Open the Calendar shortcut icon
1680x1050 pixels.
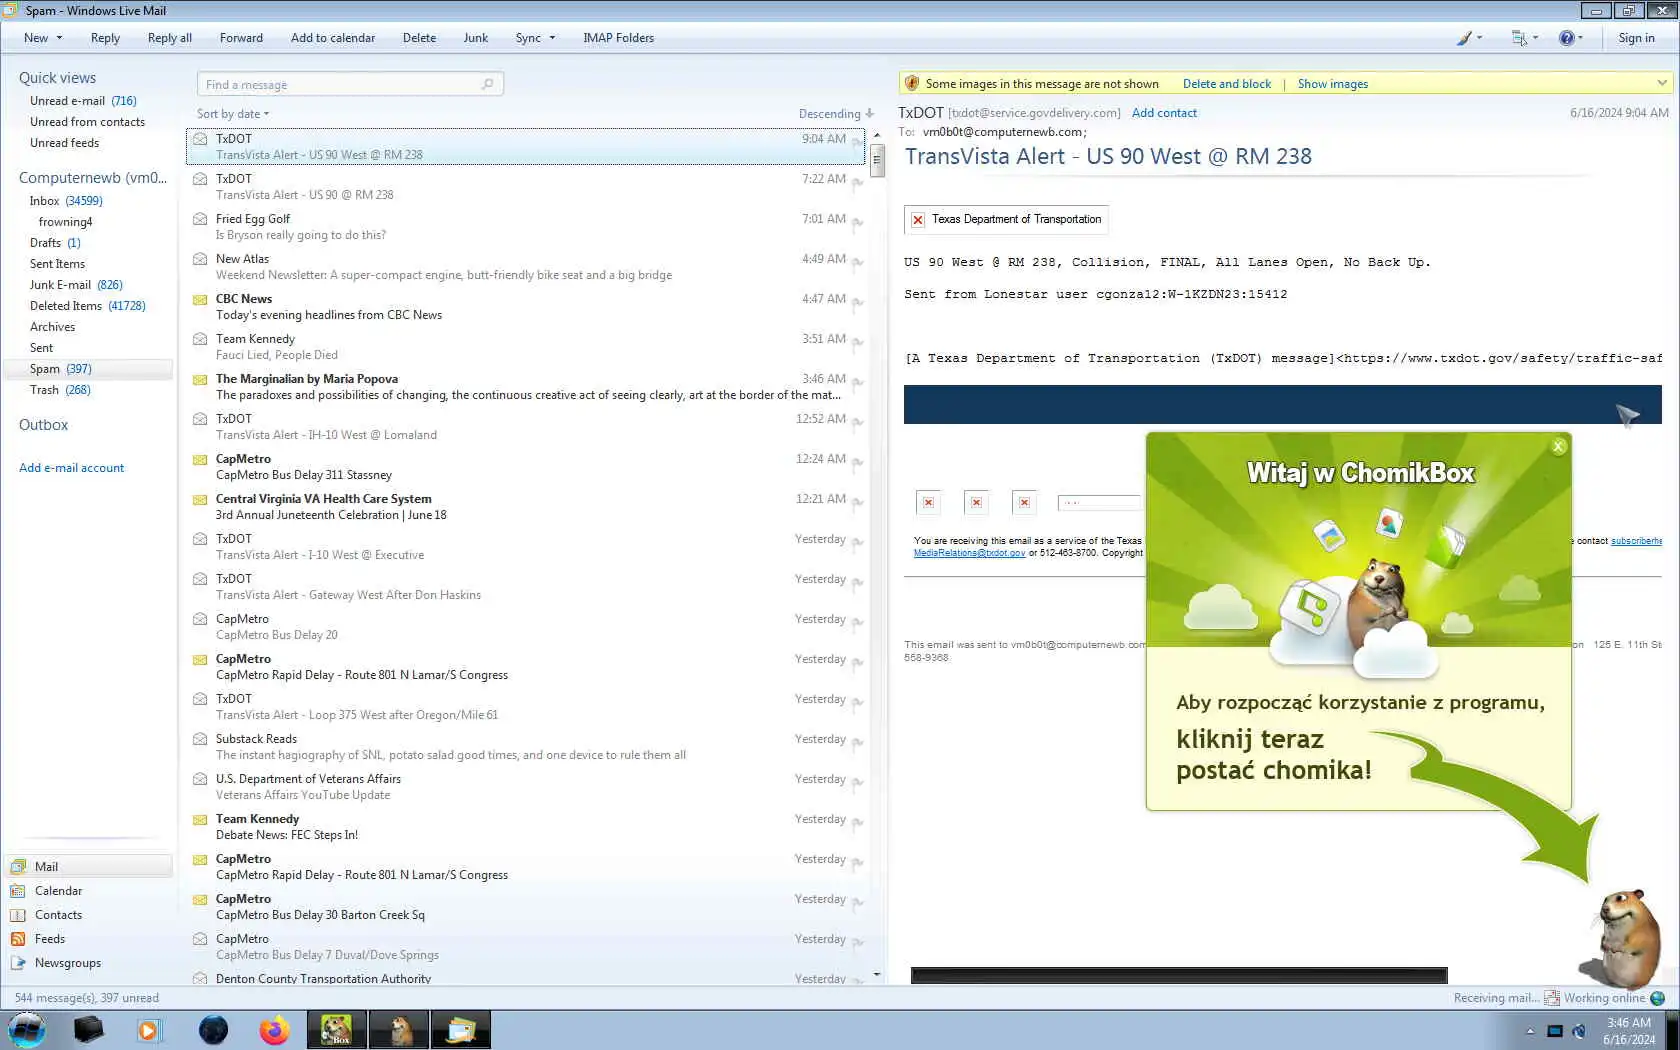[18, 891]
